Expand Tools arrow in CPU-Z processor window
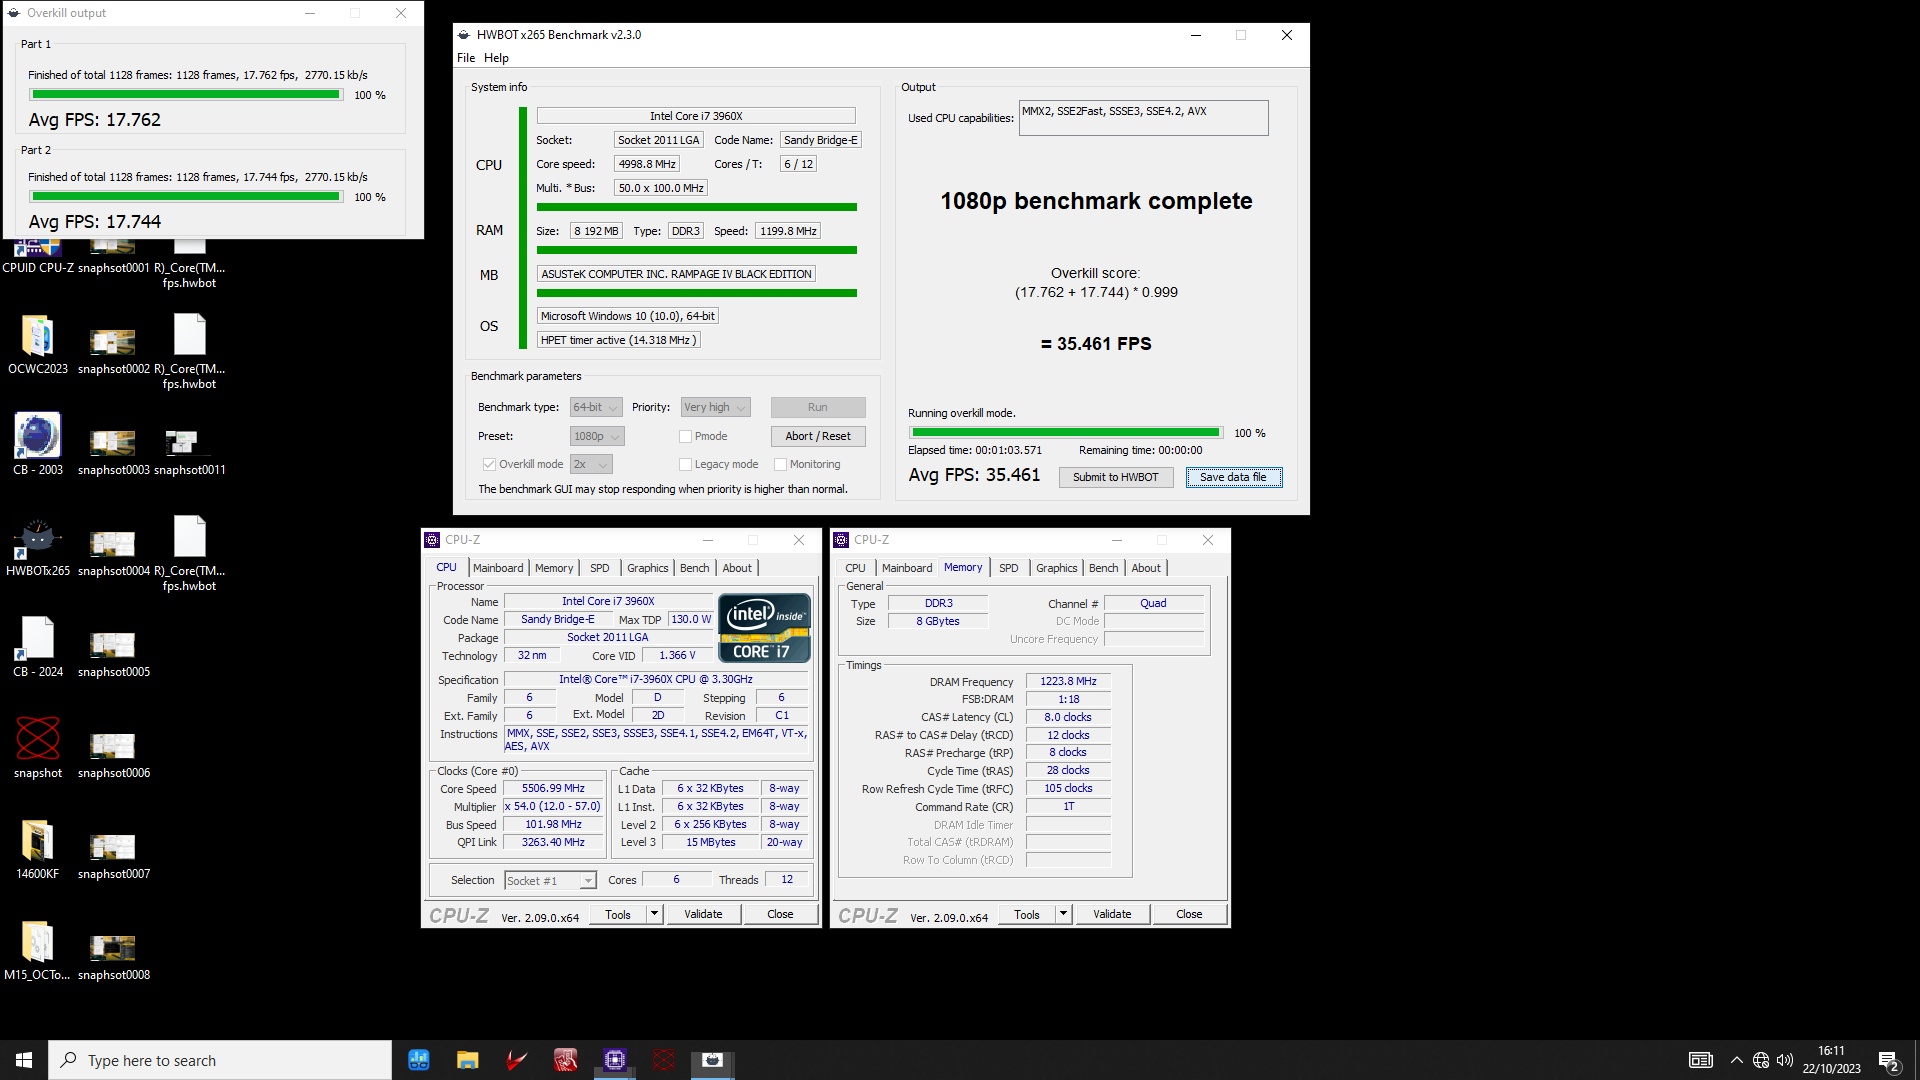The image size is (1920, 1080). click(654, 914)
